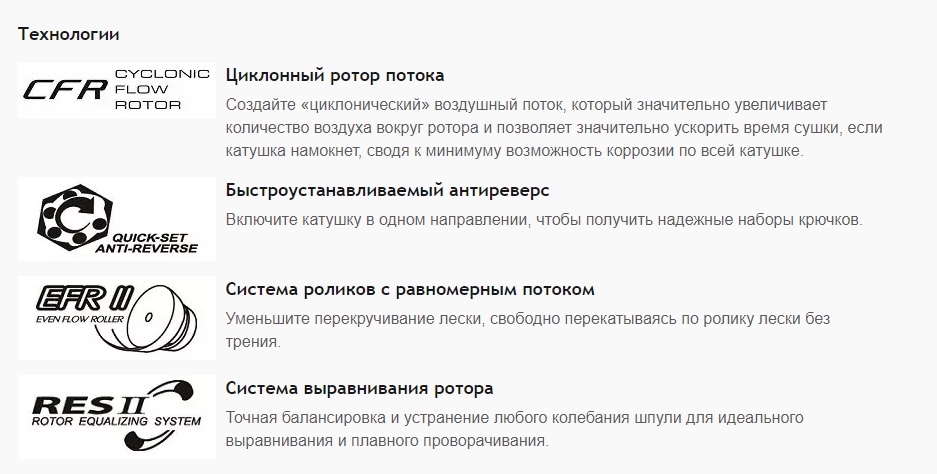Click the RES II logo lettering
937x474 pixels.
(88, 405)
